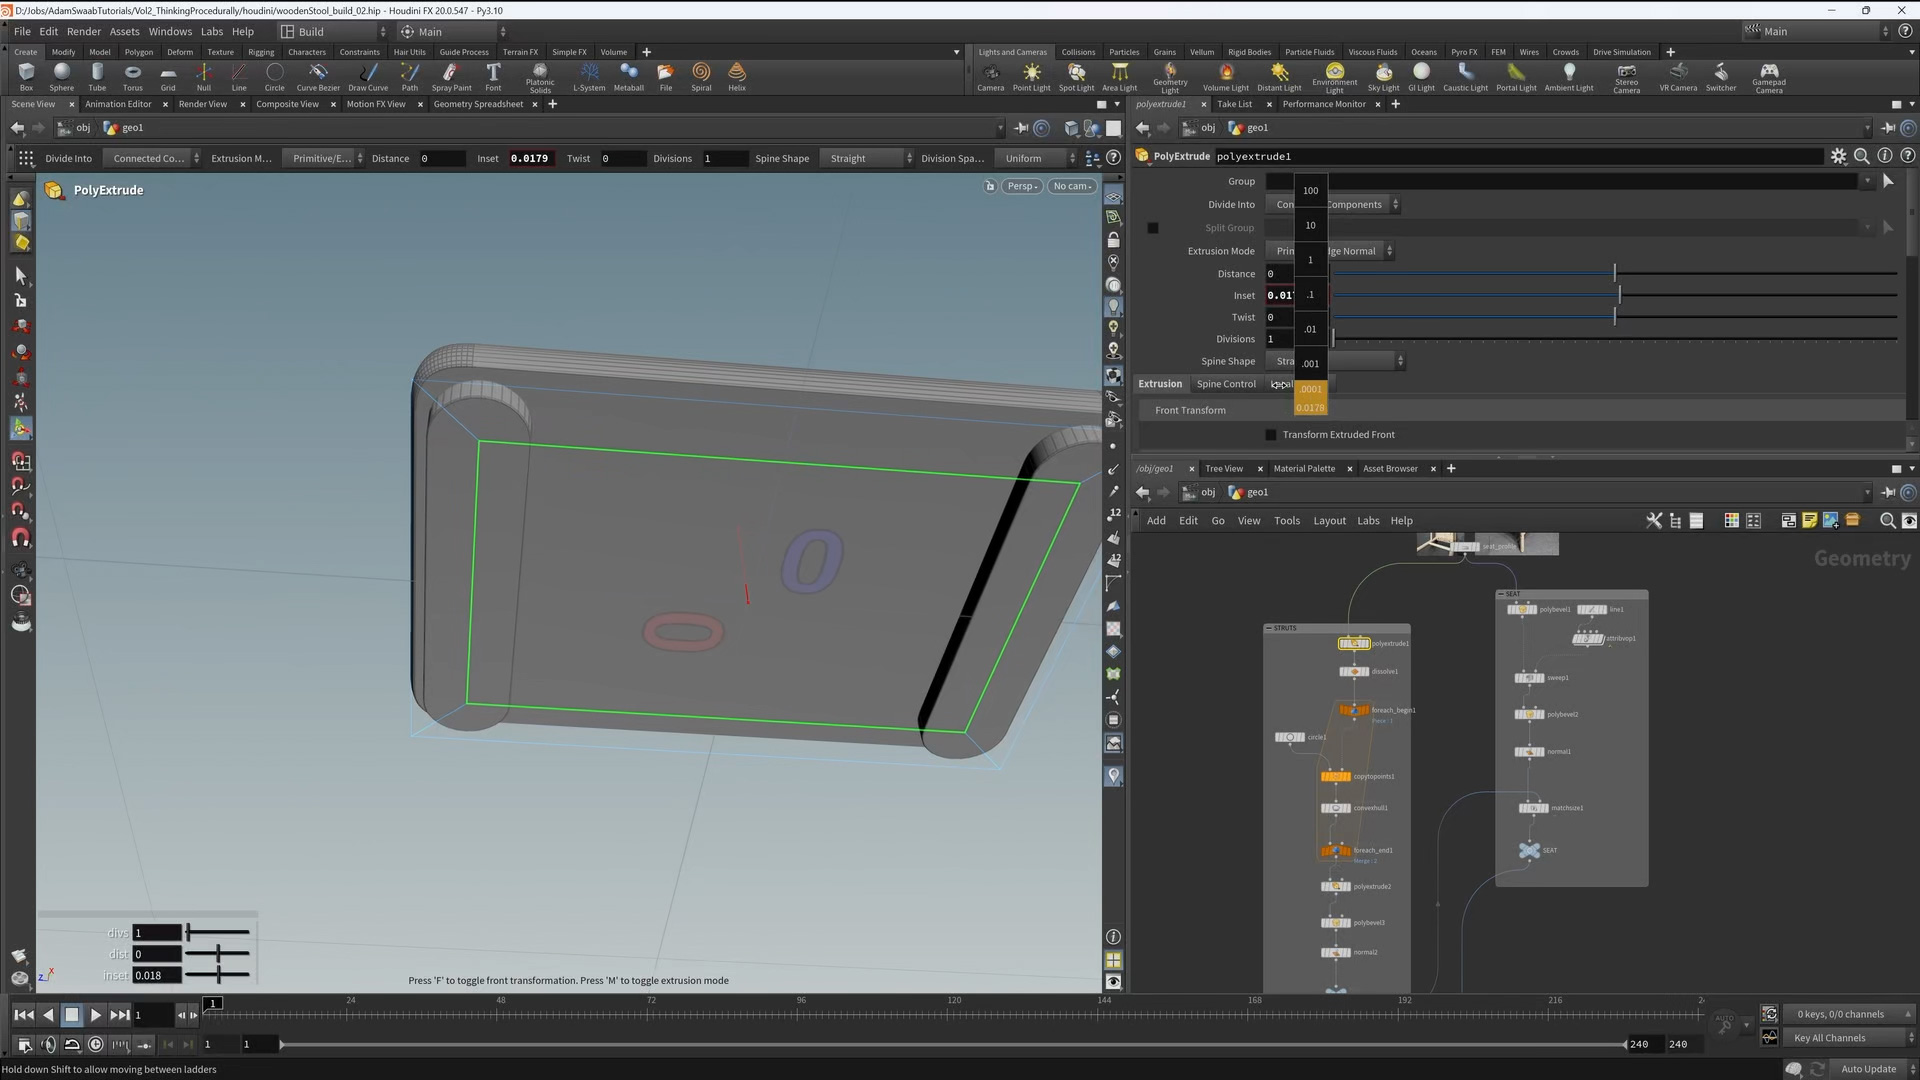Open the Labs menu in menu bar
Screen dimensions: 1920x1080
pos(212,31)
